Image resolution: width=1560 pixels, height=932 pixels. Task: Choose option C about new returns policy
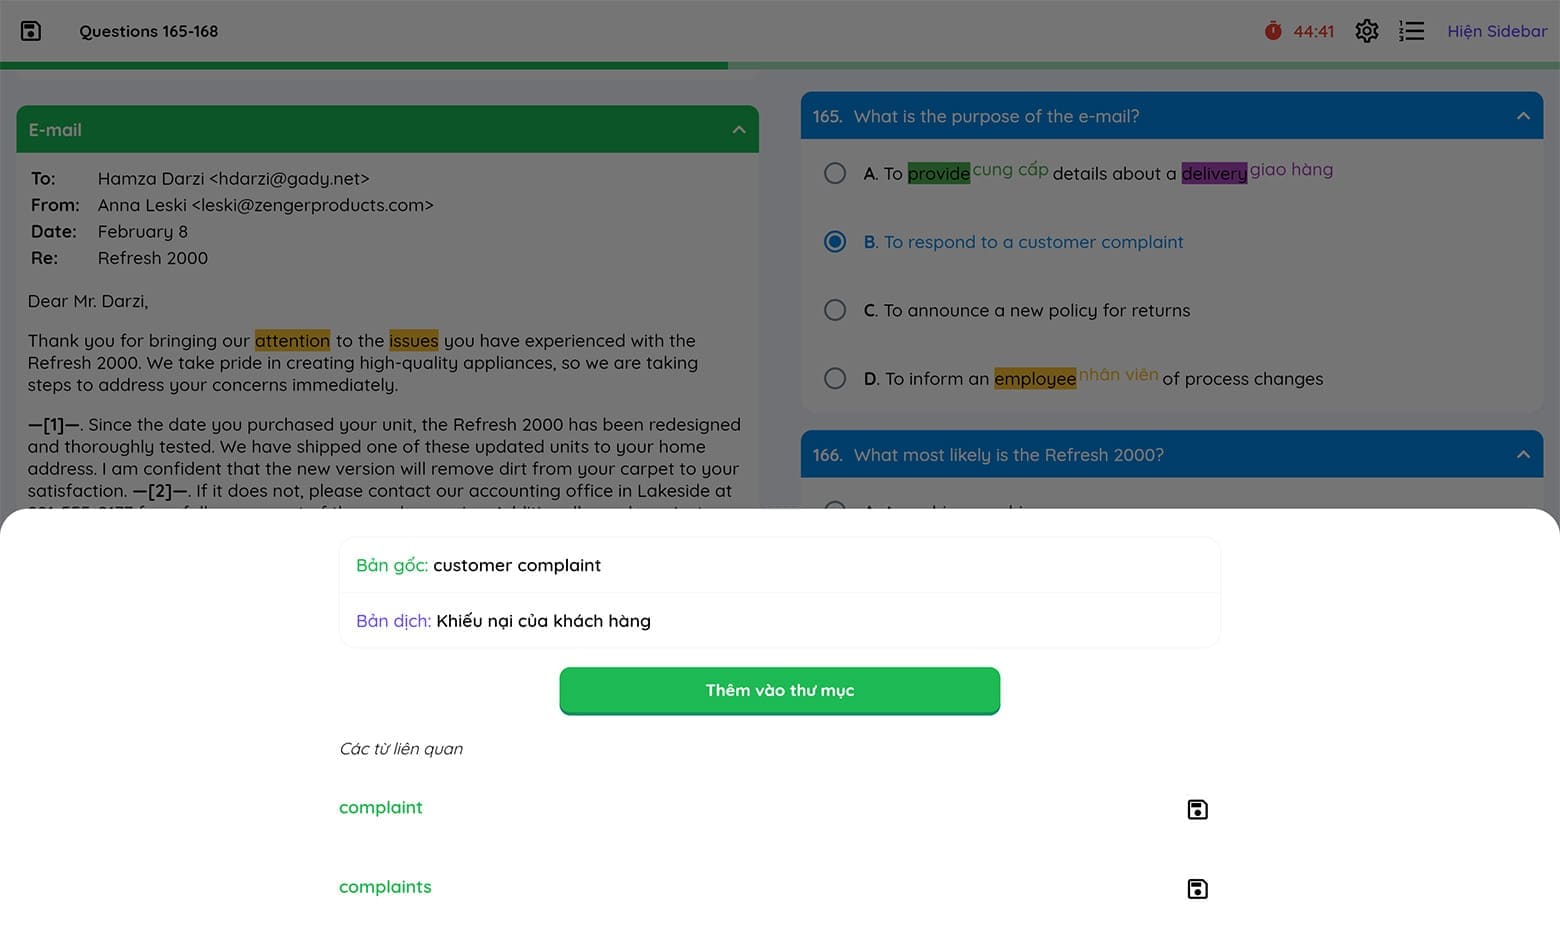click(835, 310)
